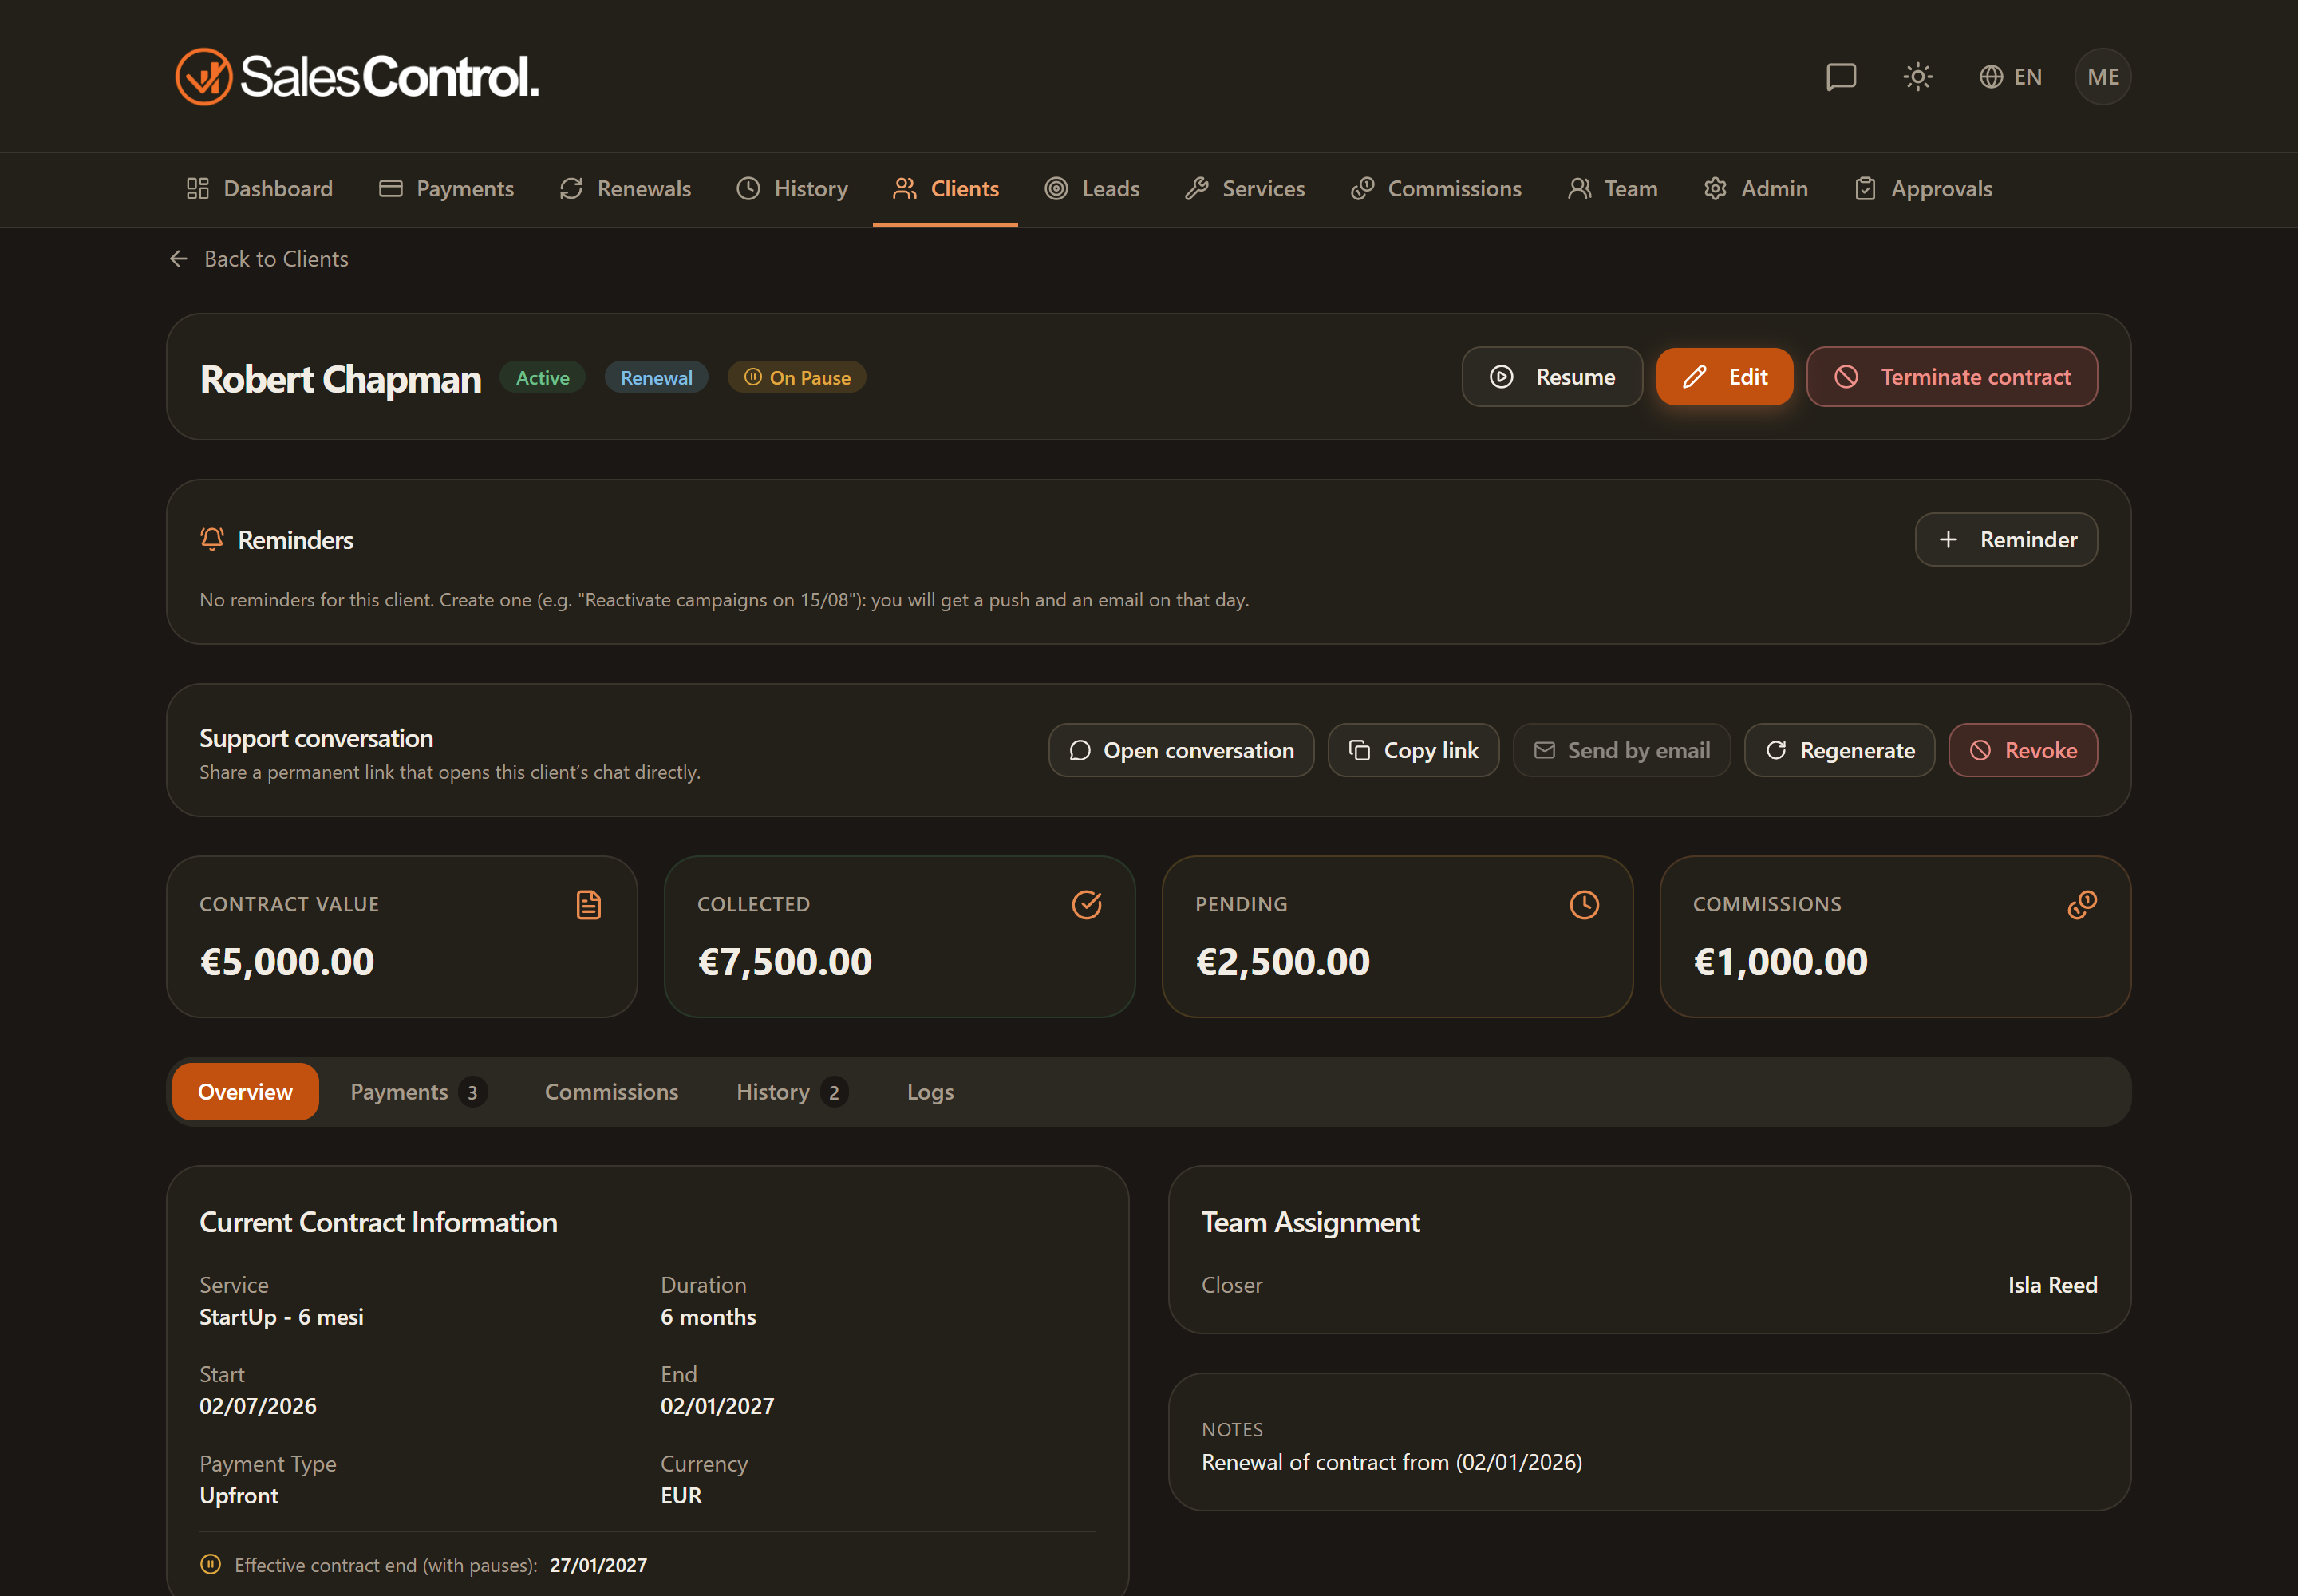This screenshot has width=2298, height=1596.
Task: Copy link to support conversation
Action: click(x=1413, y=750)
